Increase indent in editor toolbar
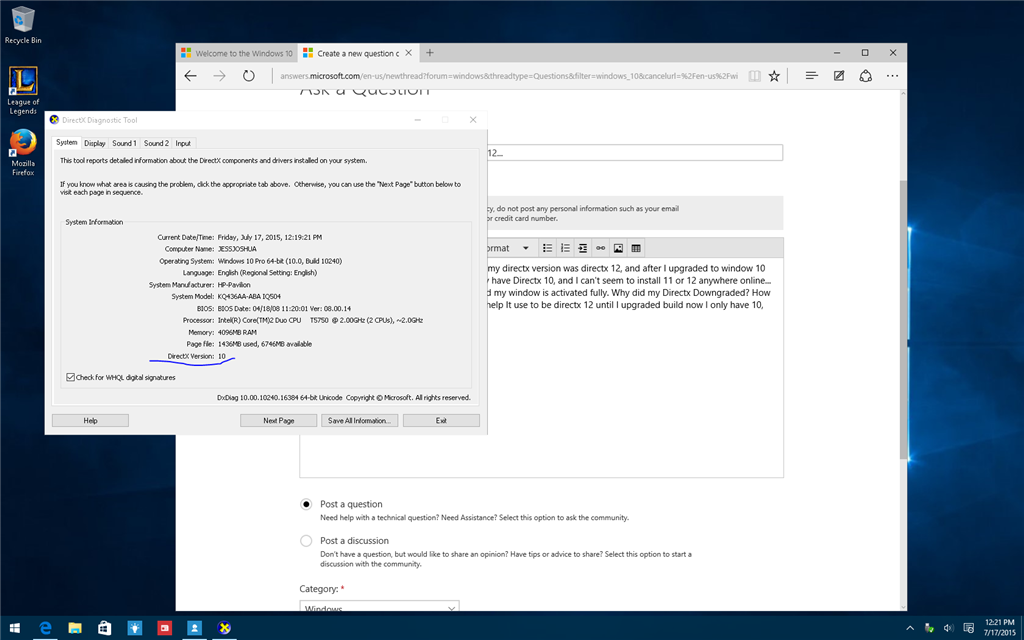This screenshot has width=1024, height=640. click(583, 248)
